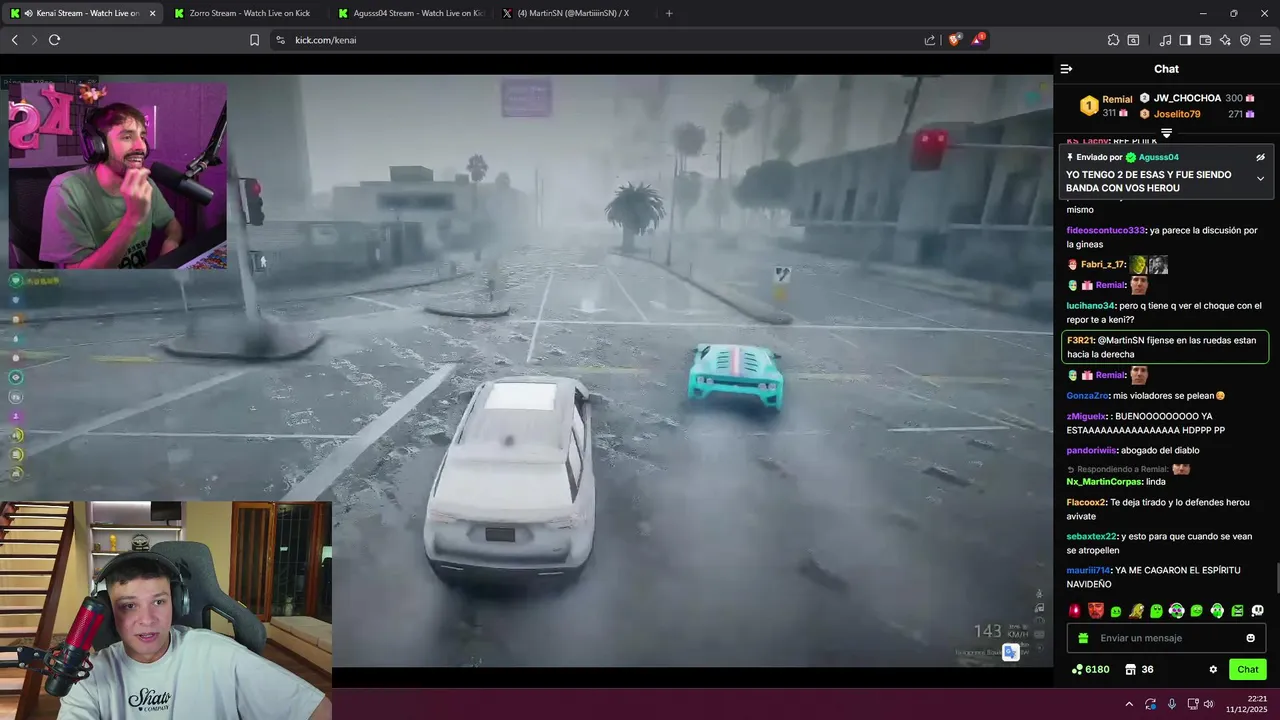Screen dimensions: 1280x720
Task: Collapse the chat panel with the arrow icon
Action: 1066,69
